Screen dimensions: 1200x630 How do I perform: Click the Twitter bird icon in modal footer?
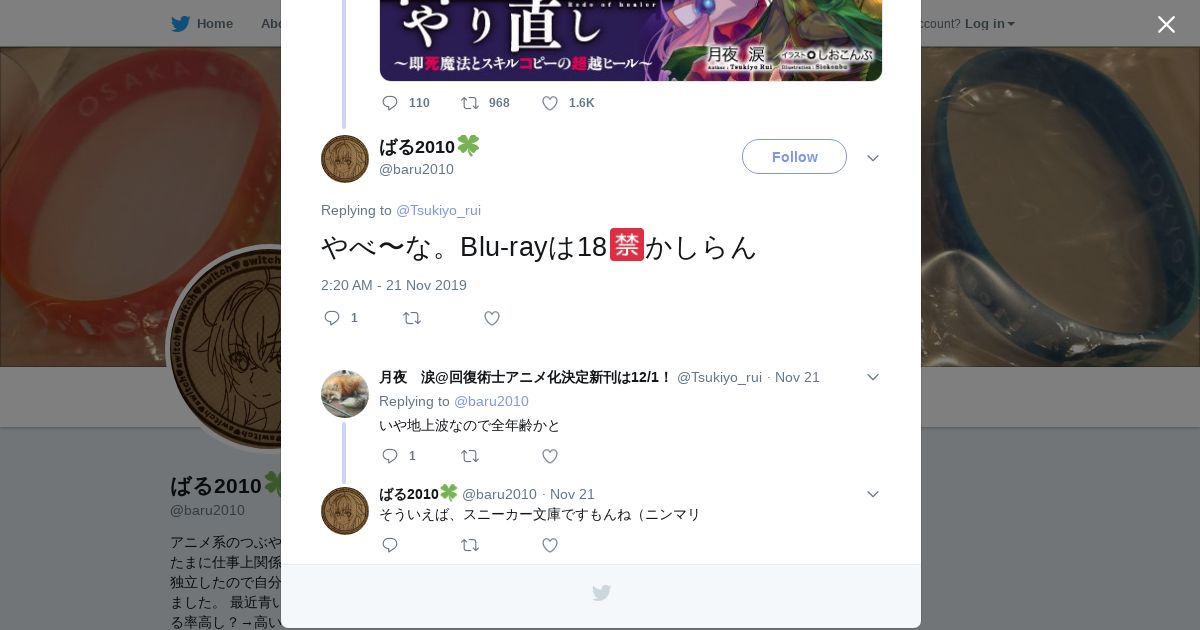click(601, 593)
